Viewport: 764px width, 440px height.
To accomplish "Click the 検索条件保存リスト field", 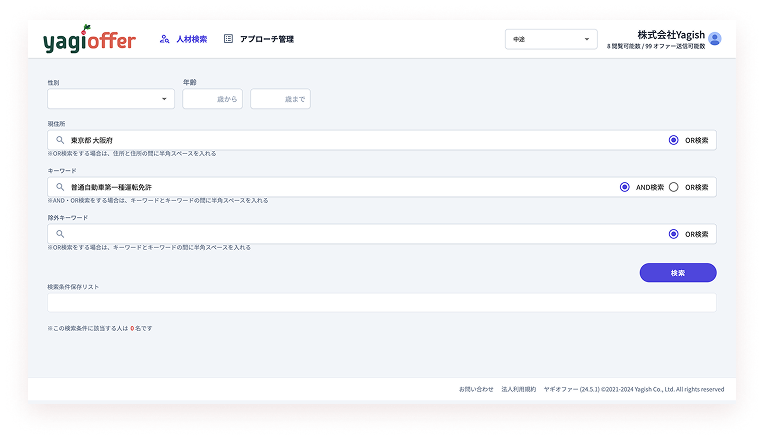I will 382,303.
